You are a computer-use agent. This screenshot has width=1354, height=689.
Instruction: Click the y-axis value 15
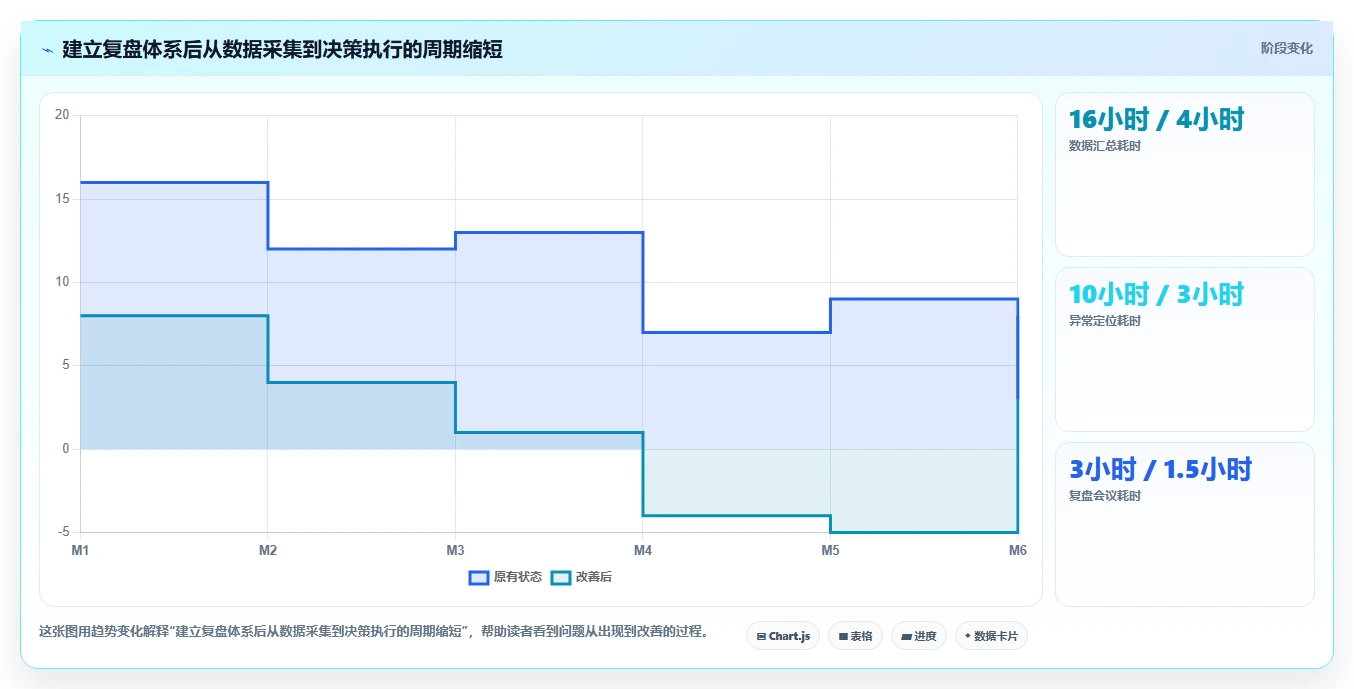62,199
